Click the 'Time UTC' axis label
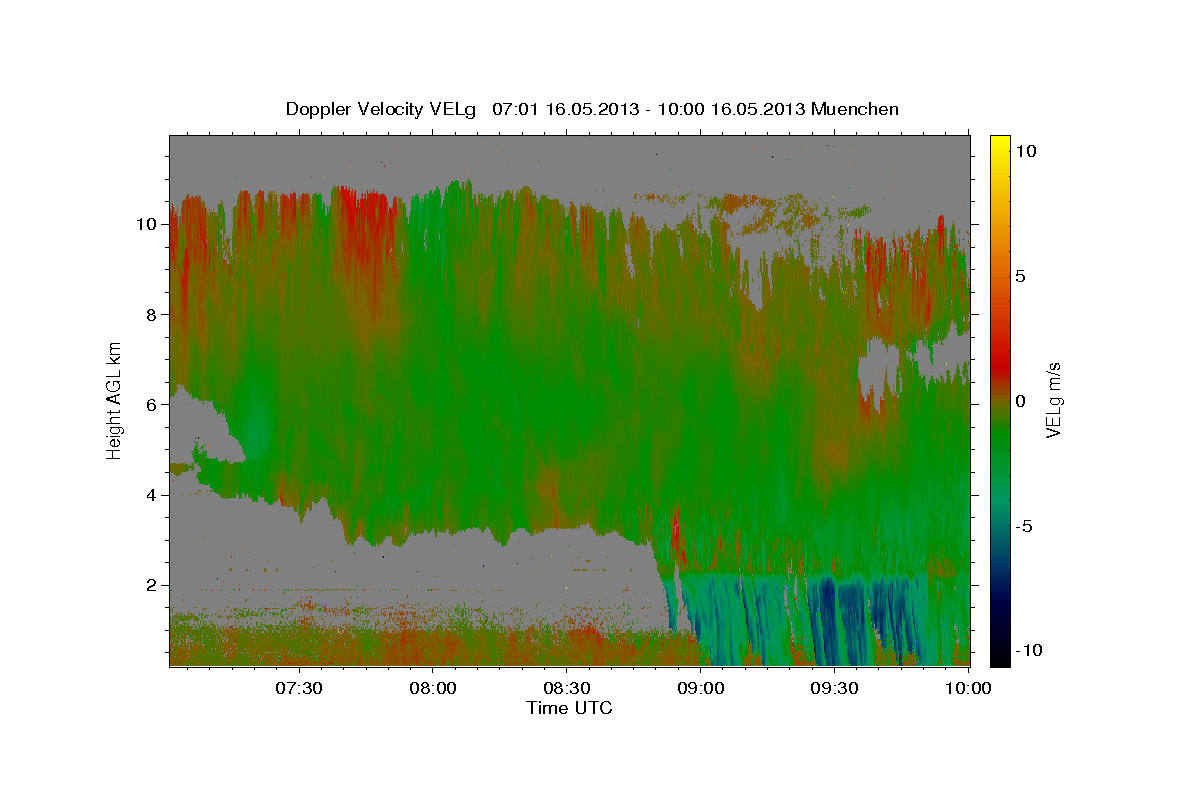 coord(569,708)
